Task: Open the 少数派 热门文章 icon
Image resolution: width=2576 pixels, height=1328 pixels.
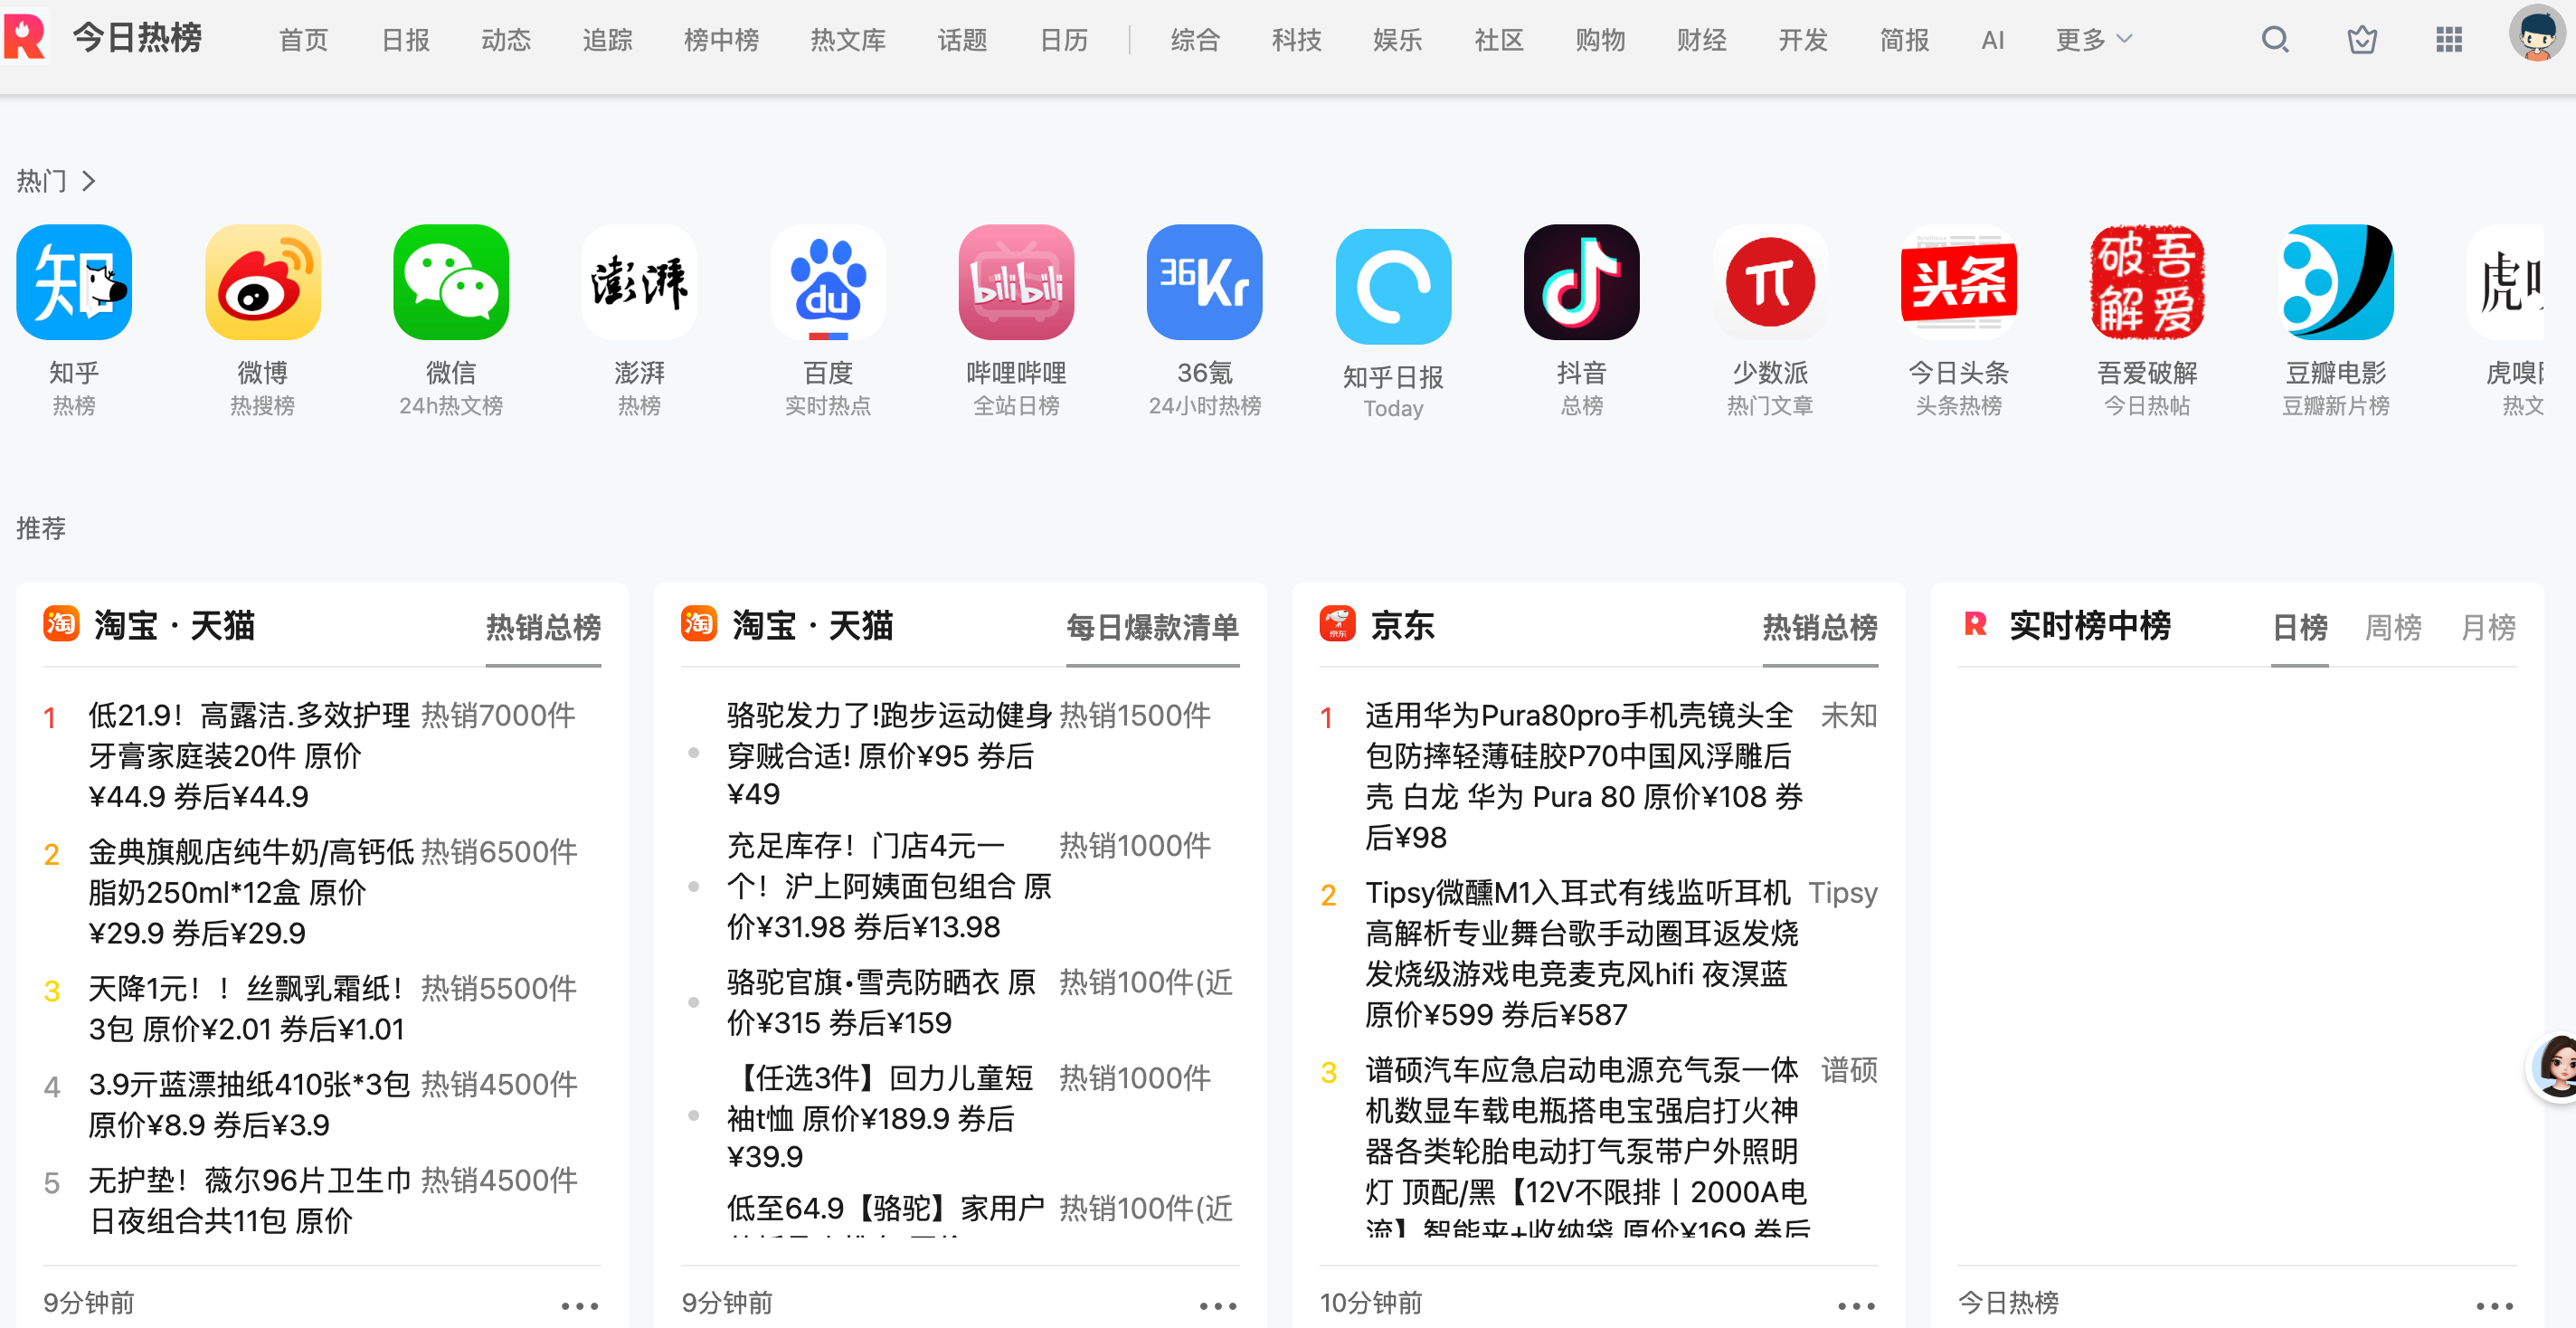Action: coord(1771,282)
